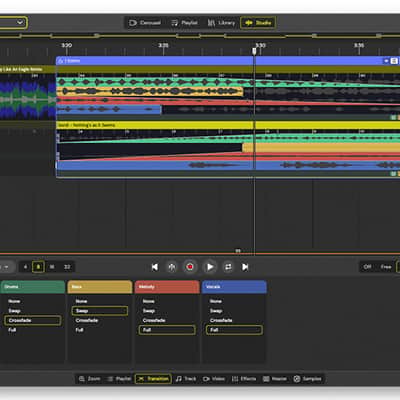Set transition length to 8 bars

pyautogui.click(x=38, y=267)
